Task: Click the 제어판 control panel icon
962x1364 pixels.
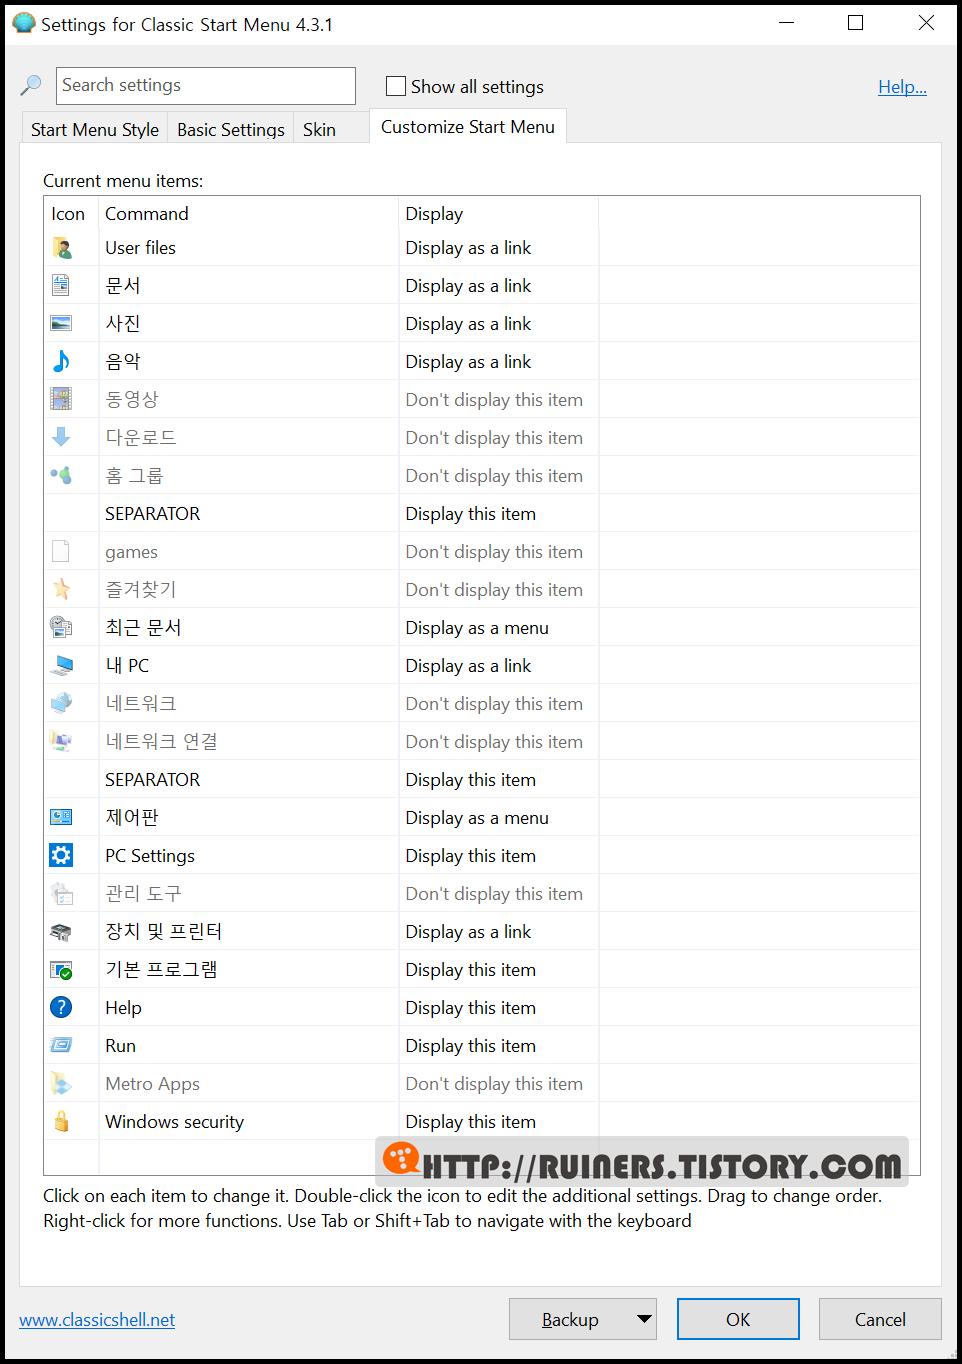Action: click(61, 817)
